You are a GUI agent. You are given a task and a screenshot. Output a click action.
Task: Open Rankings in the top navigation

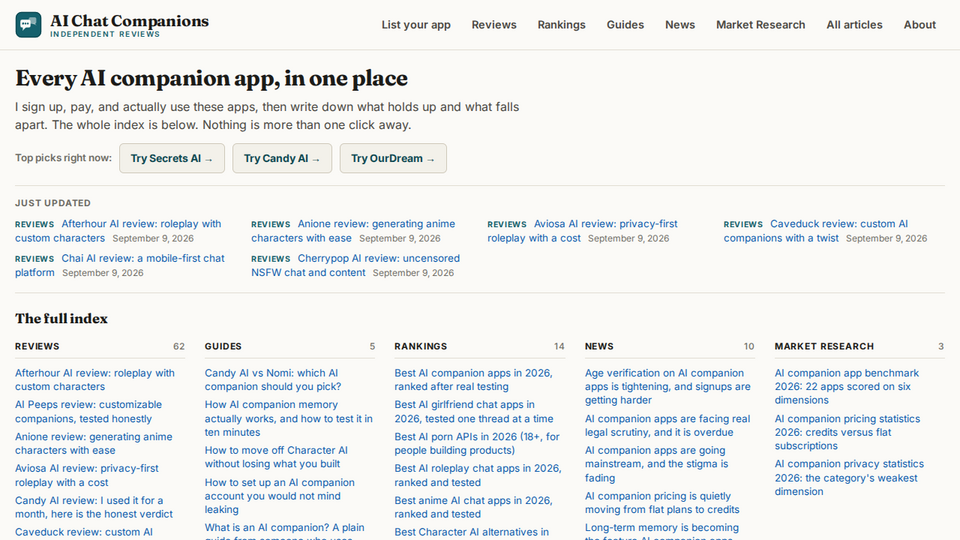pyautogui.click(x=561, y=25)
